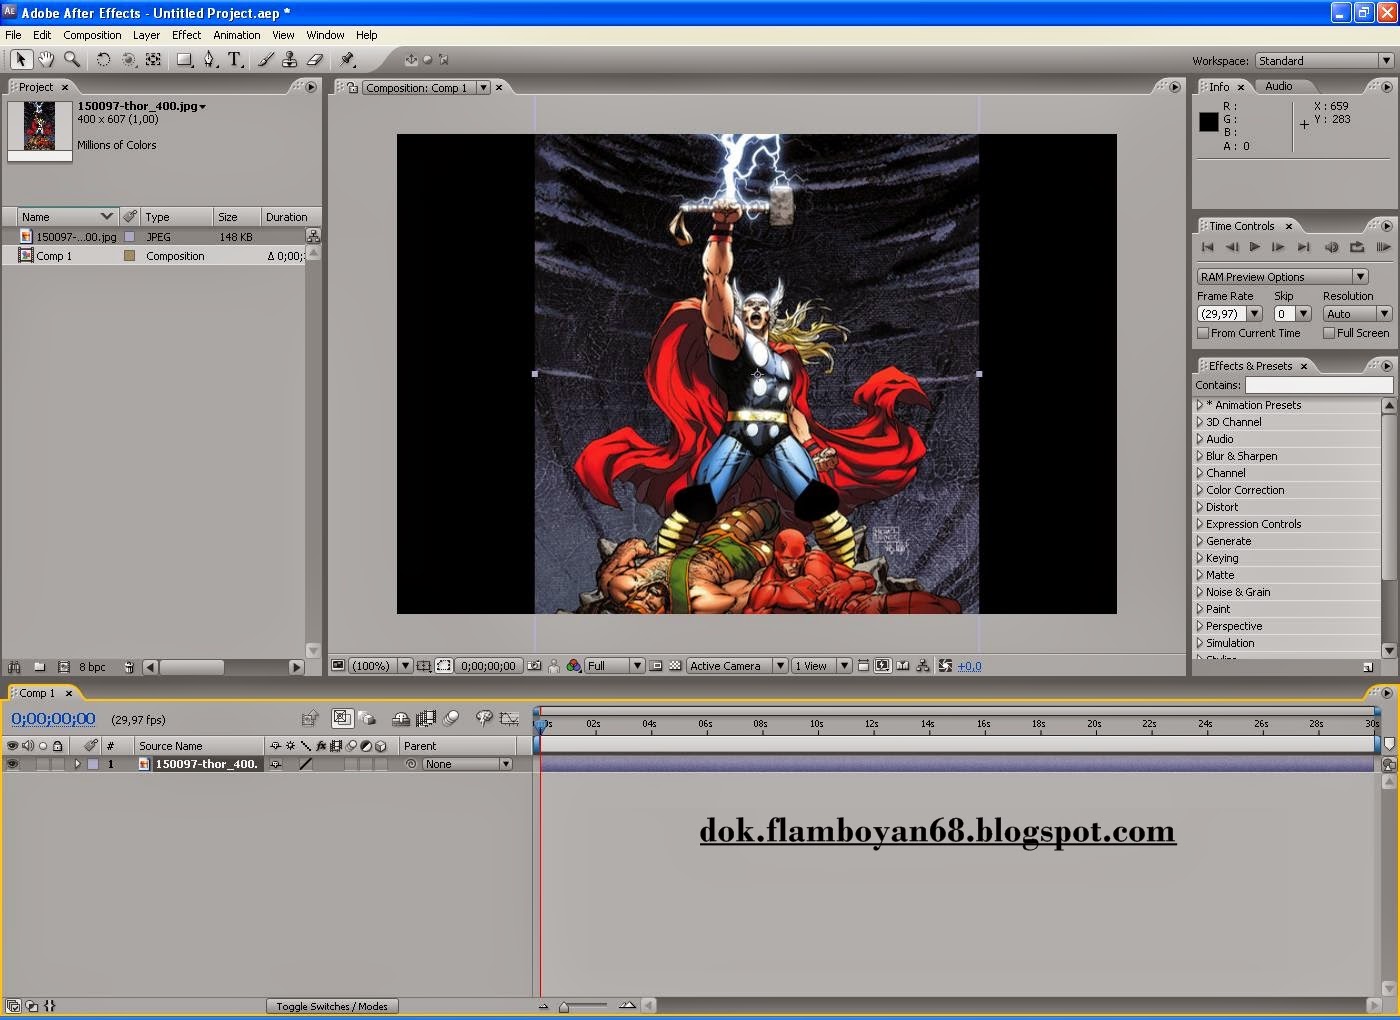Enable Motion Blur for timeline
The width and height of the screenshot is (1400, 1020).
coord(451,718)
